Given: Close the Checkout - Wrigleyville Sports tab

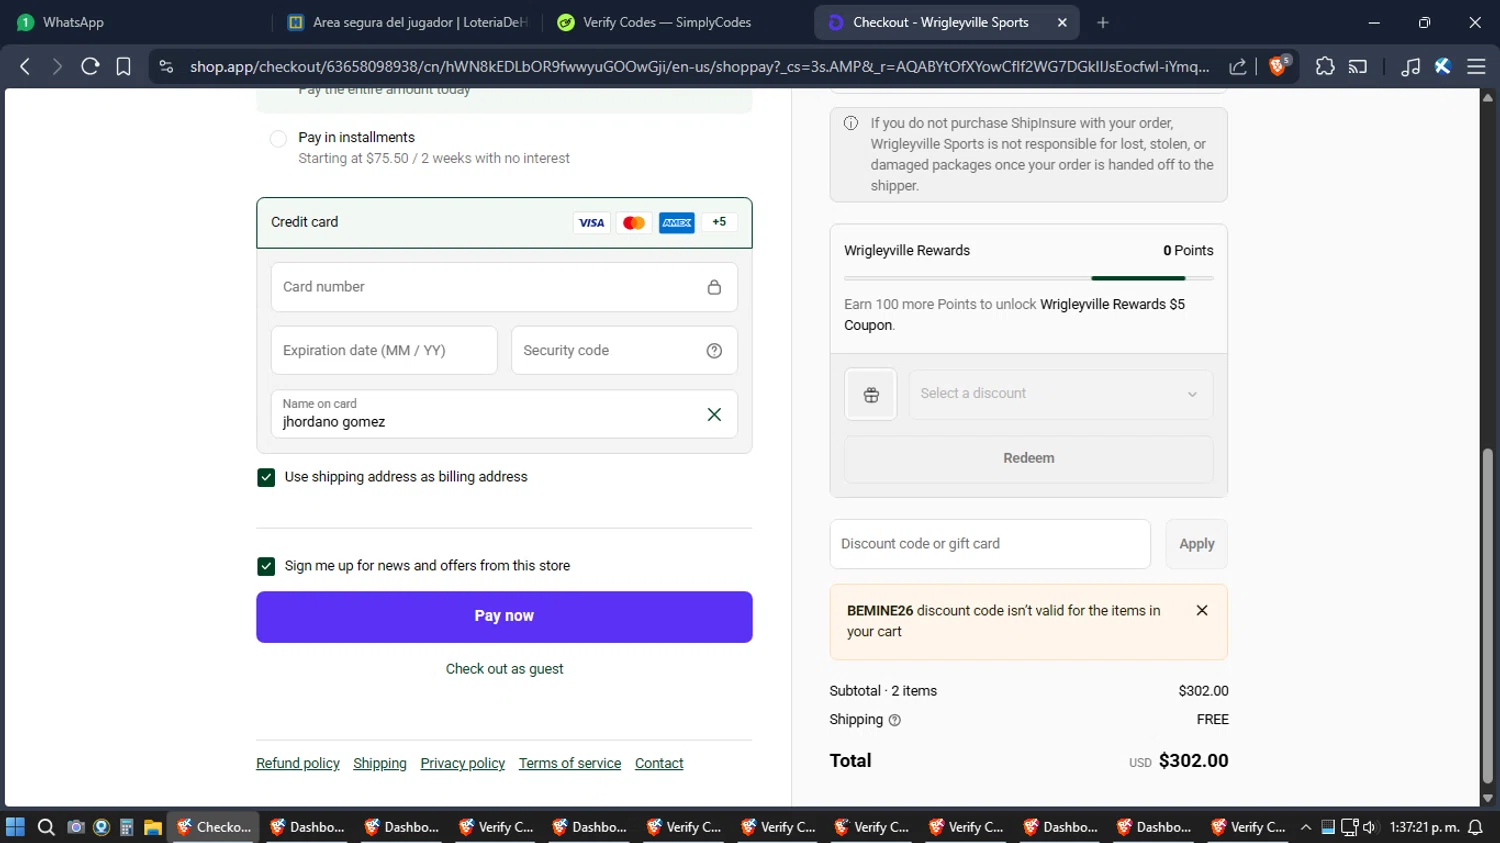Looking at the screenshot, I should click(x=1062, y=22).
